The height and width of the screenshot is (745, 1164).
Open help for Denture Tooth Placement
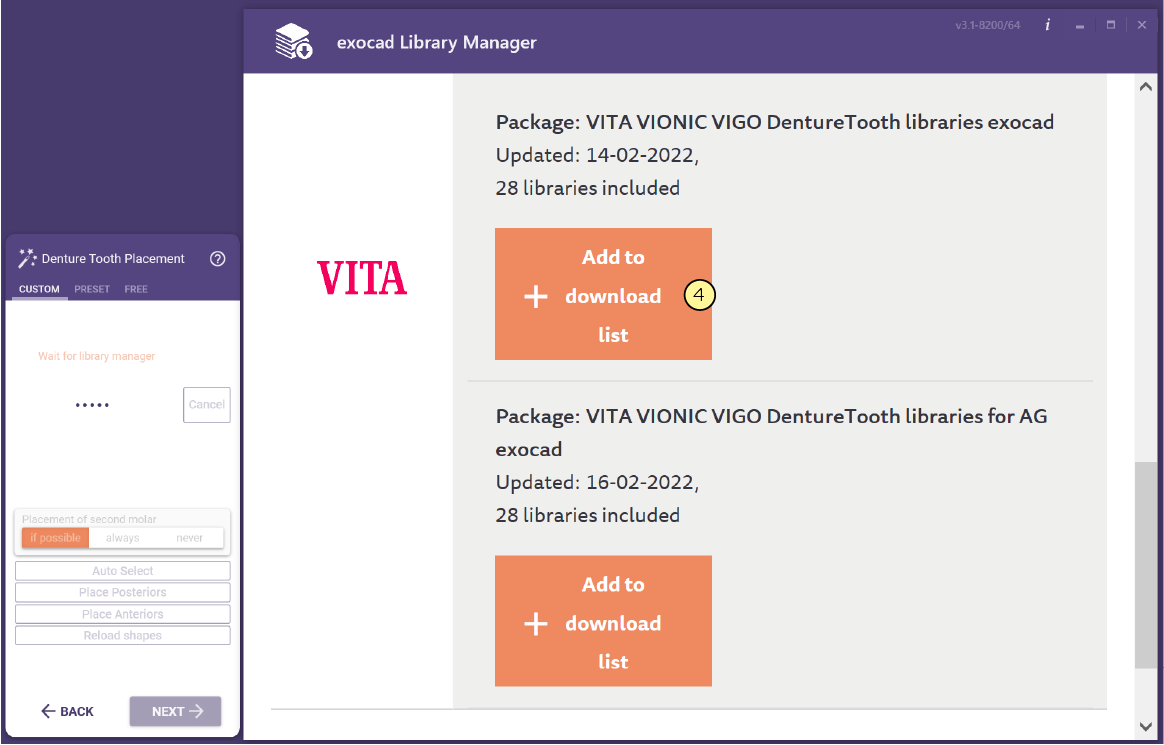point(218,259)
